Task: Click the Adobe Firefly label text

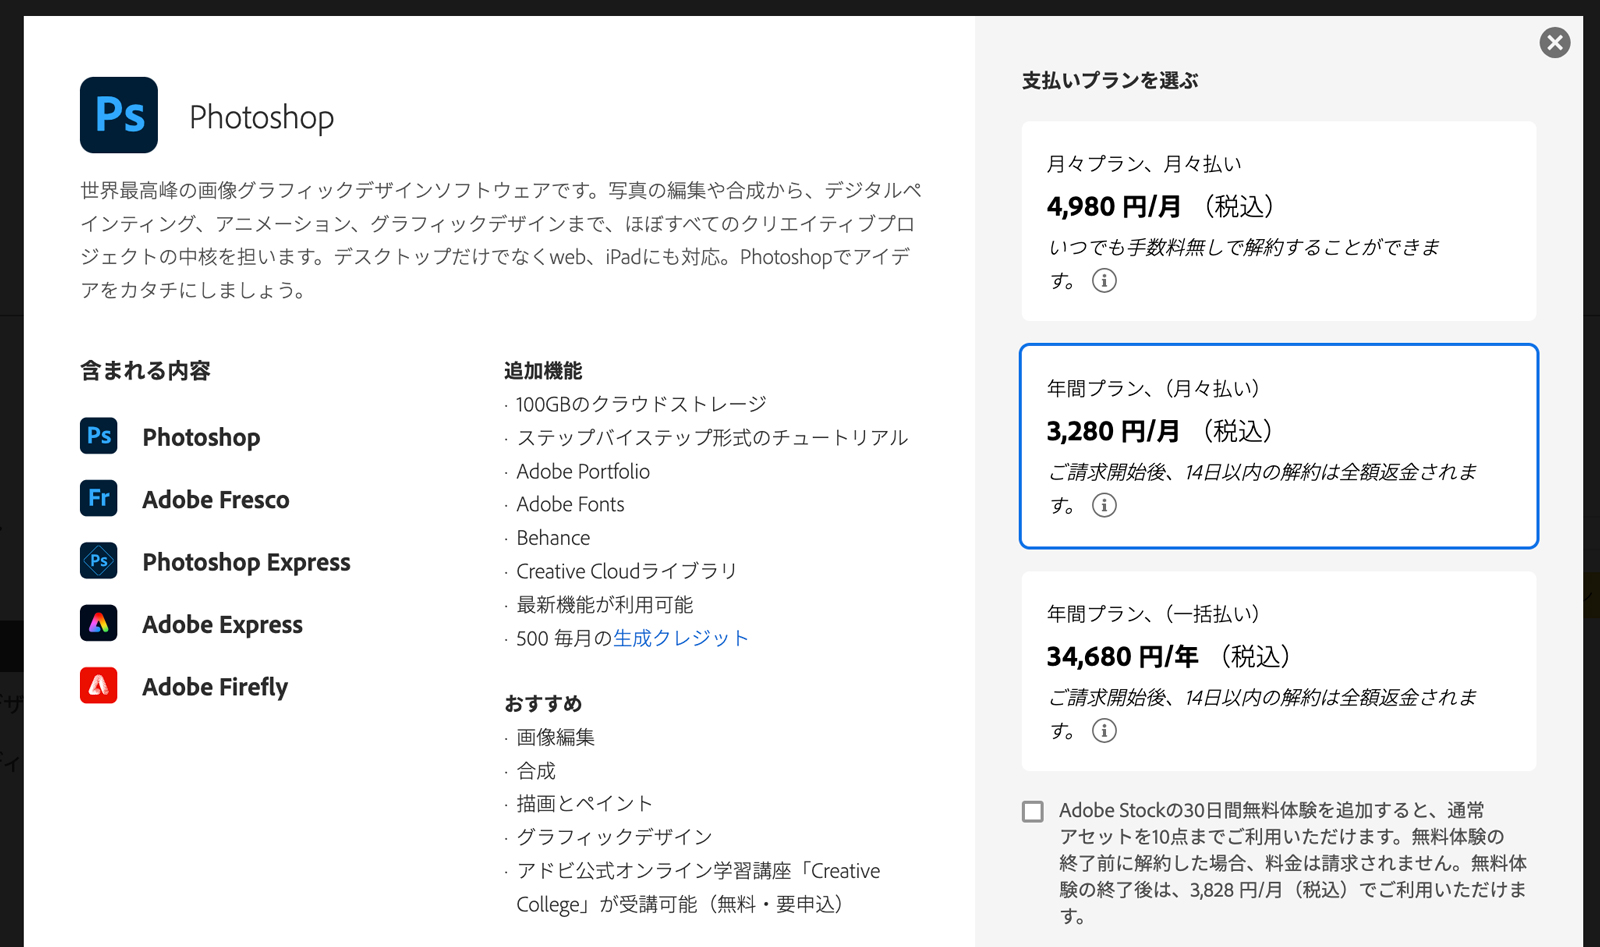Action: [x=215, y=687]
